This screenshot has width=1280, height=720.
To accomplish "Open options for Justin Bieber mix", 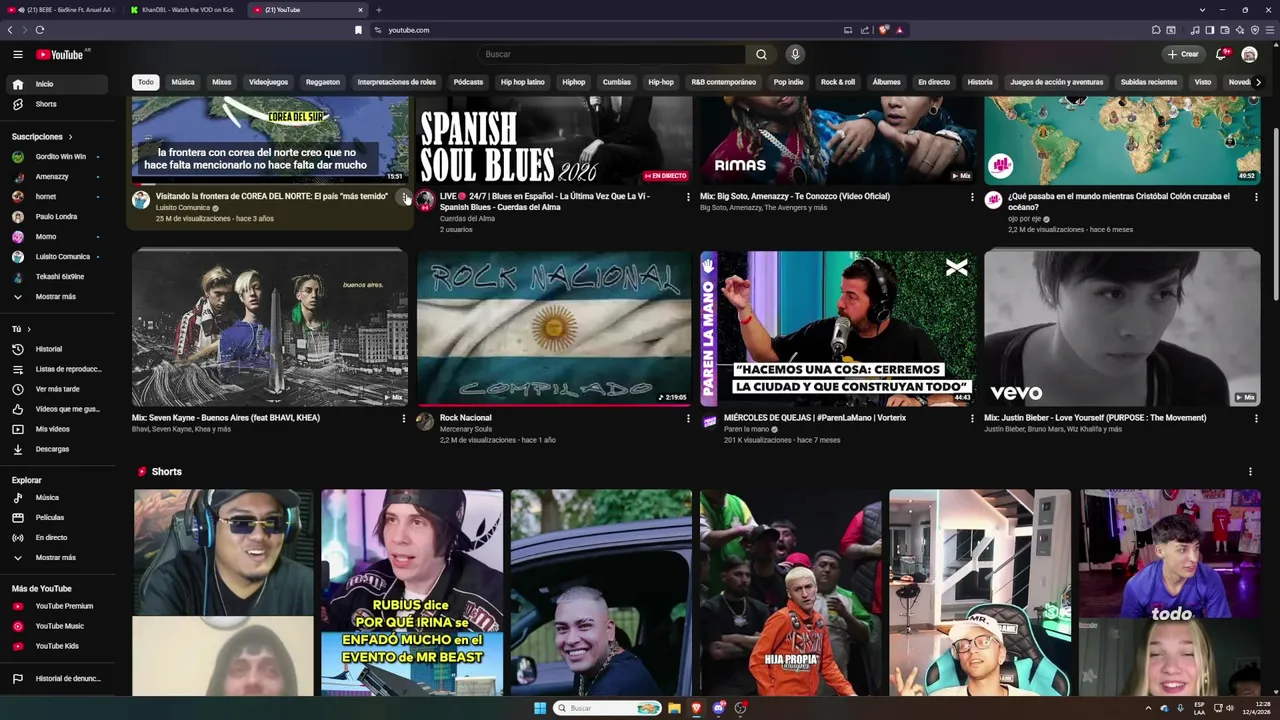I will tap(1256, 419).
